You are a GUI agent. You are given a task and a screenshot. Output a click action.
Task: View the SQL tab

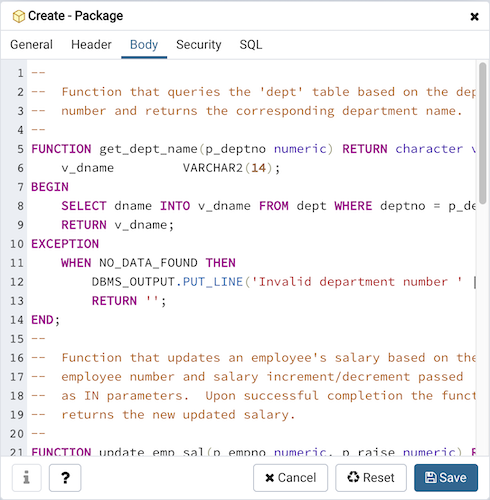(x=251, y=45)
